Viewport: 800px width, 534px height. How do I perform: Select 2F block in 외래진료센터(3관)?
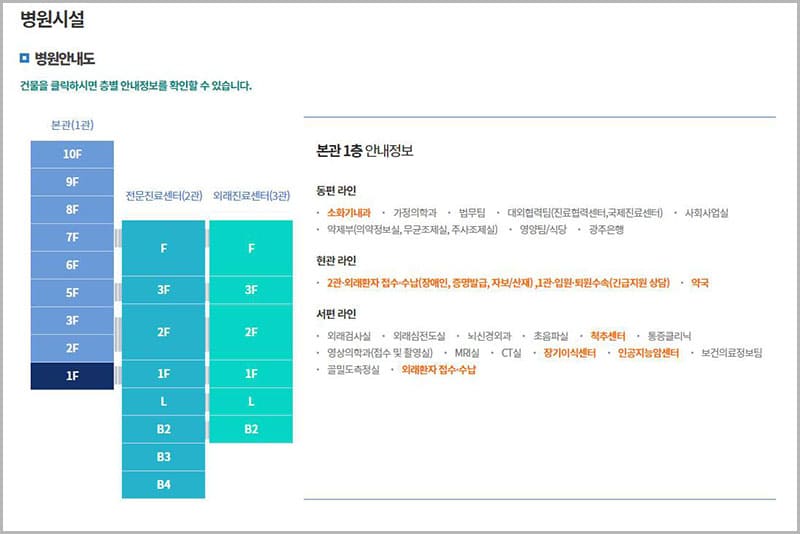(251, 332)
